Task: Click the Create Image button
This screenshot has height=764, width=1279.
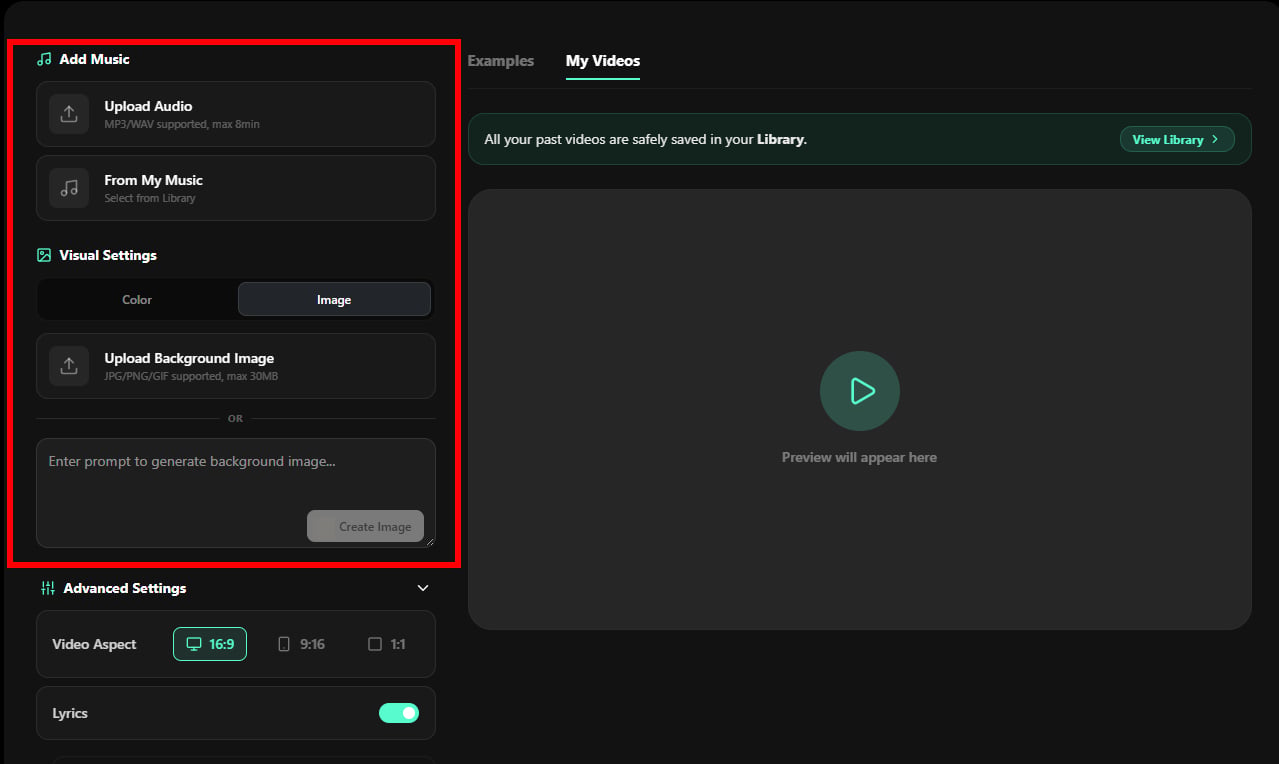Action: pyautogui.click(x=365, y=526)
